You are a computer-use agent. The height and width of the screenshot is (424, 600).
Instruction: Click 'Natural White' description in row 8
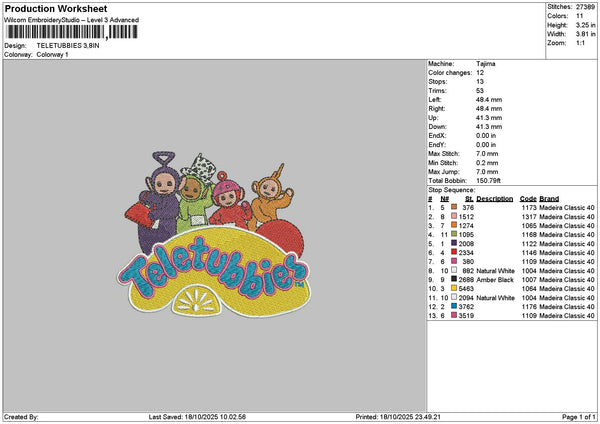pyautogui.click(x=496, y=271)
